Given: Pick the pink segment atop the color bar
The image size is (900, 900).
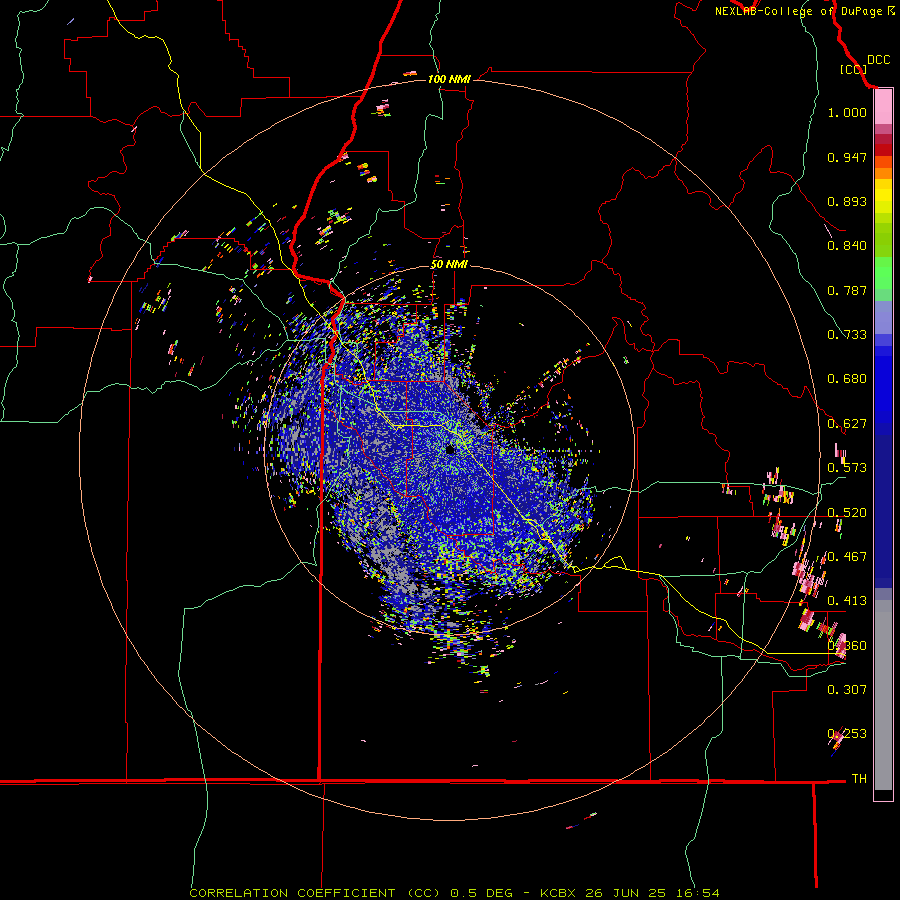Looking at the screenshot, I should tap(883, 107).
